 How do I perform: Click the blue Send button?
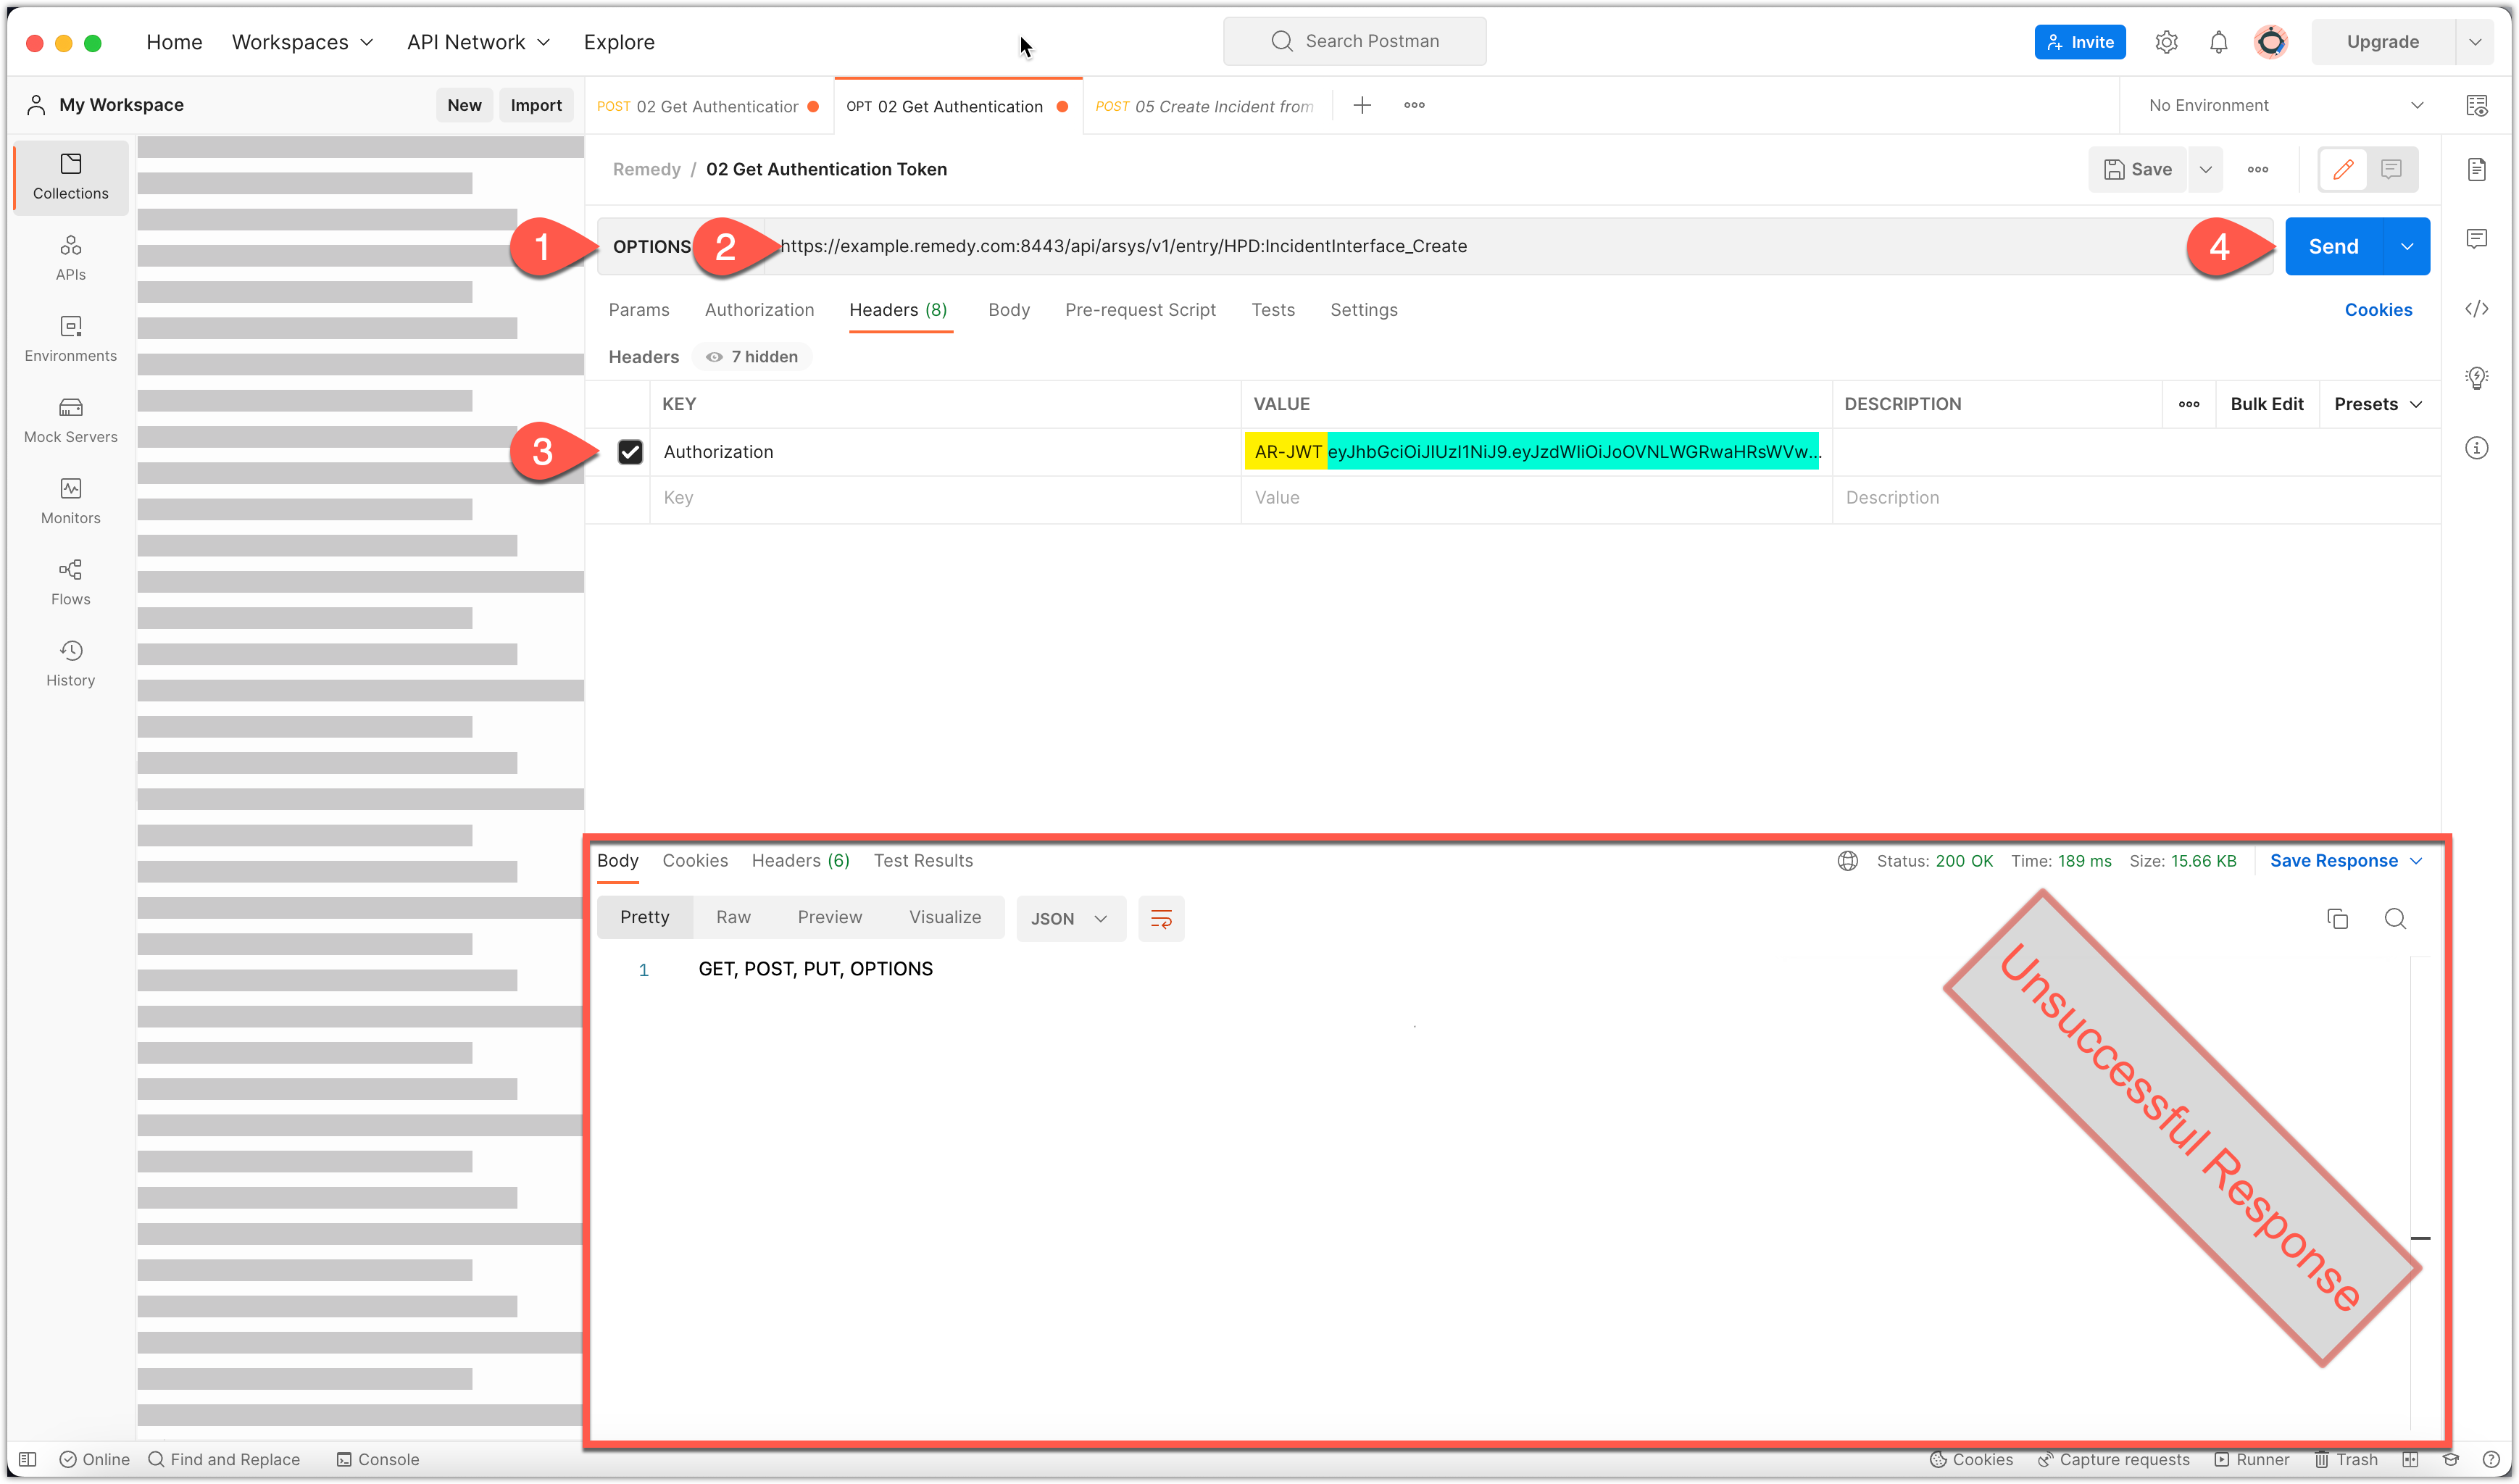(2333, 247)
